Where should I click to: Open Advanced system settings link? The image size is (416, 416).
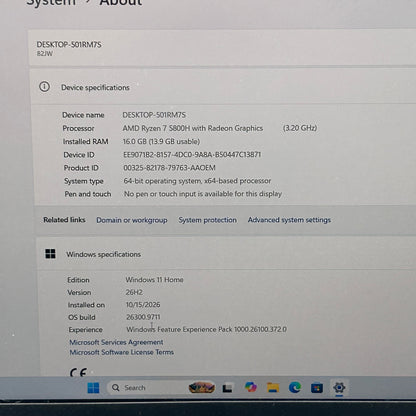point(289,220)
